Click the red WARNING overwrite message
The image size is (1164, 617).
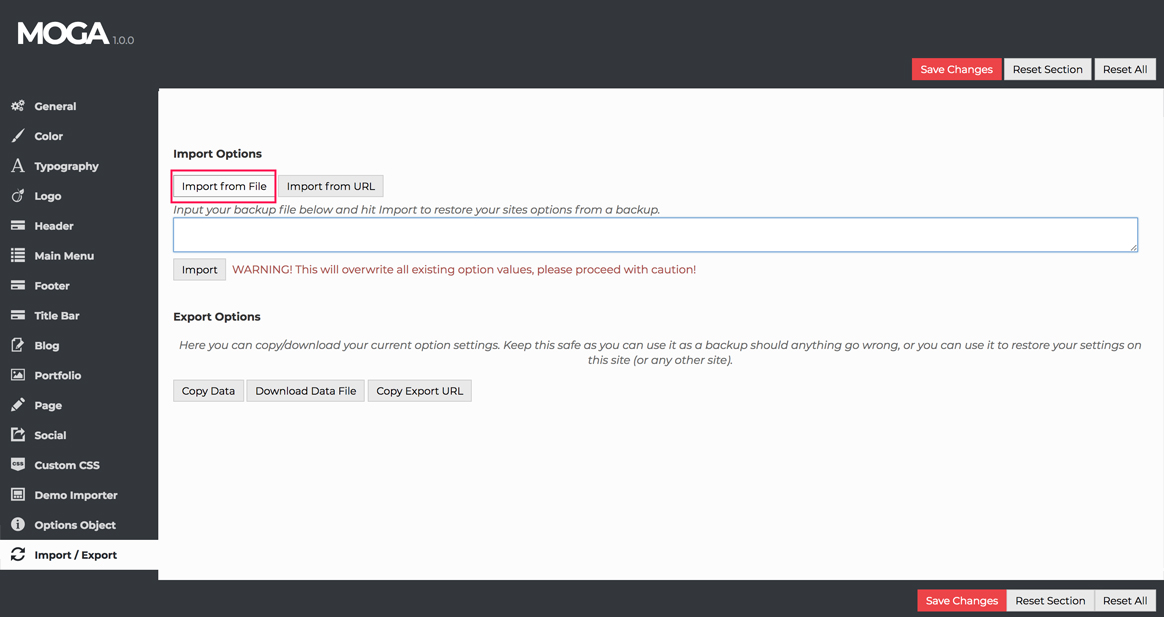[464, 270]
